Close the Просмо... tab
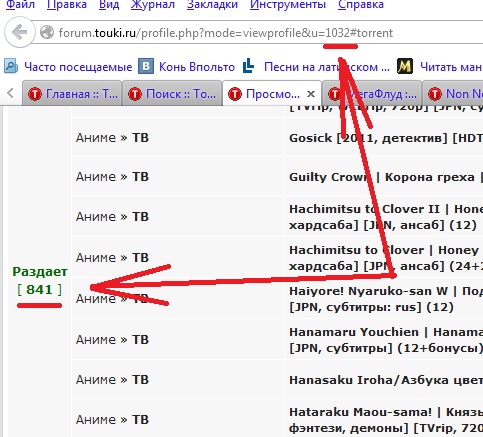 311,94
